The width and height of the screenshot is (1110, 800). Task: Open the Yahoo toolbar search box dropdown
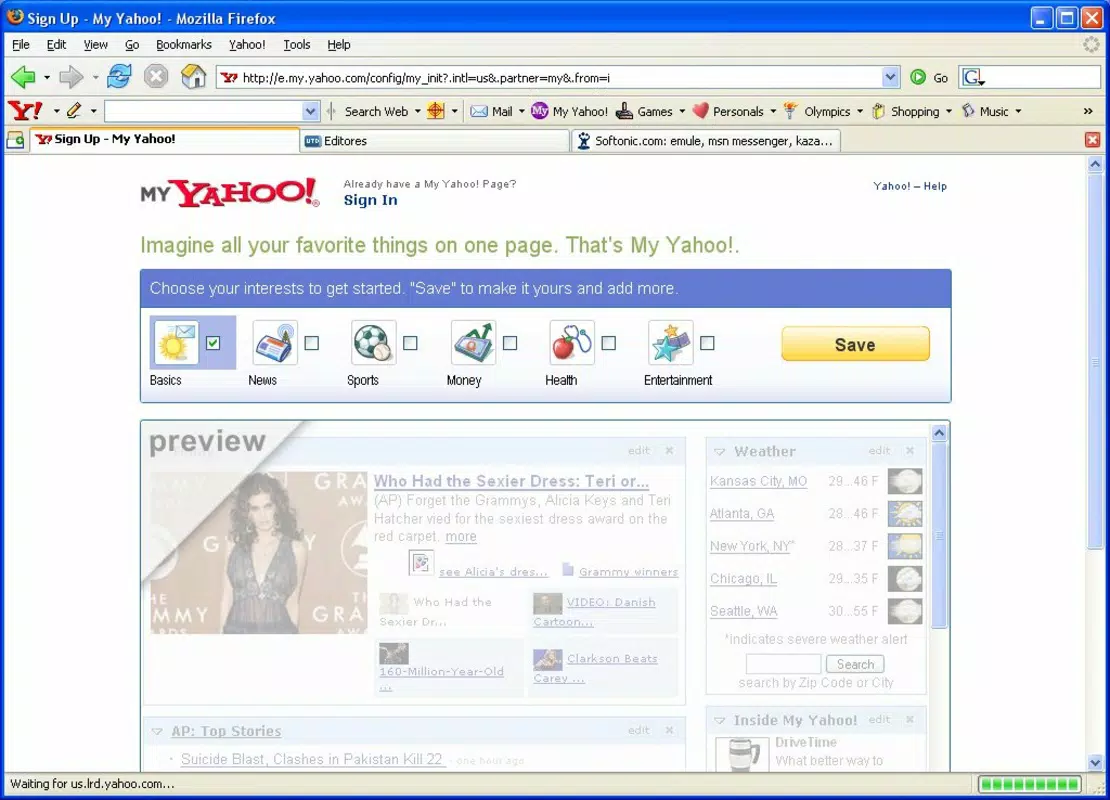click(x=310, y=111)
